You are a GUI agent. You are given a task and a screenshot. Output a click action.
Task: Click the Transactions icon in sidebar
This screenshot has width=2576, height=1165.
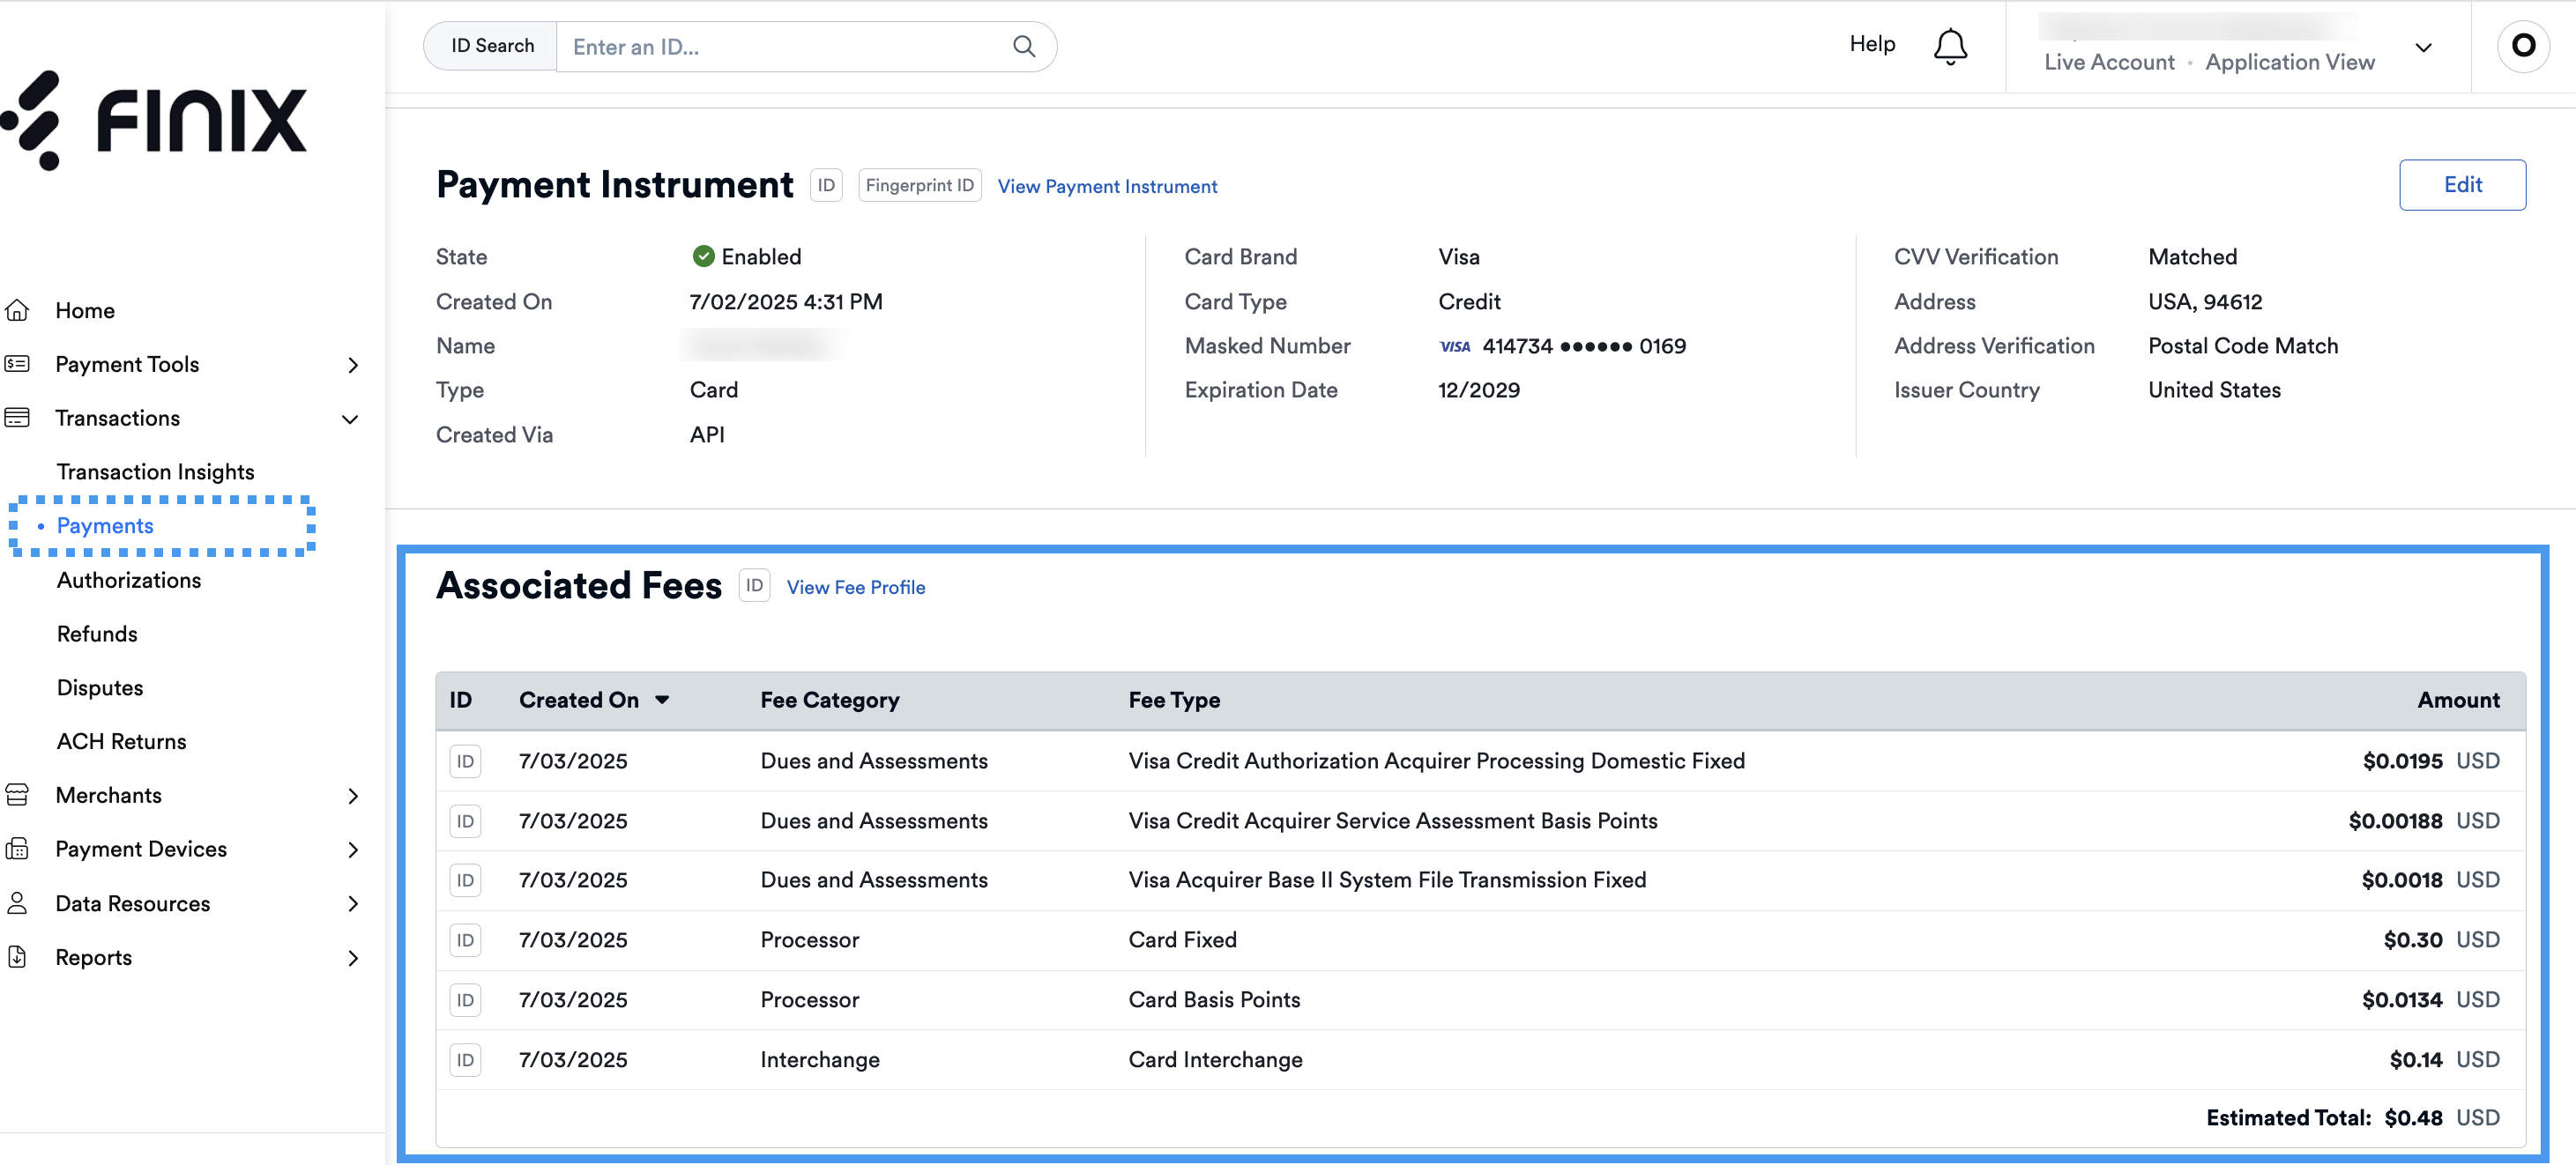point(19,418)
